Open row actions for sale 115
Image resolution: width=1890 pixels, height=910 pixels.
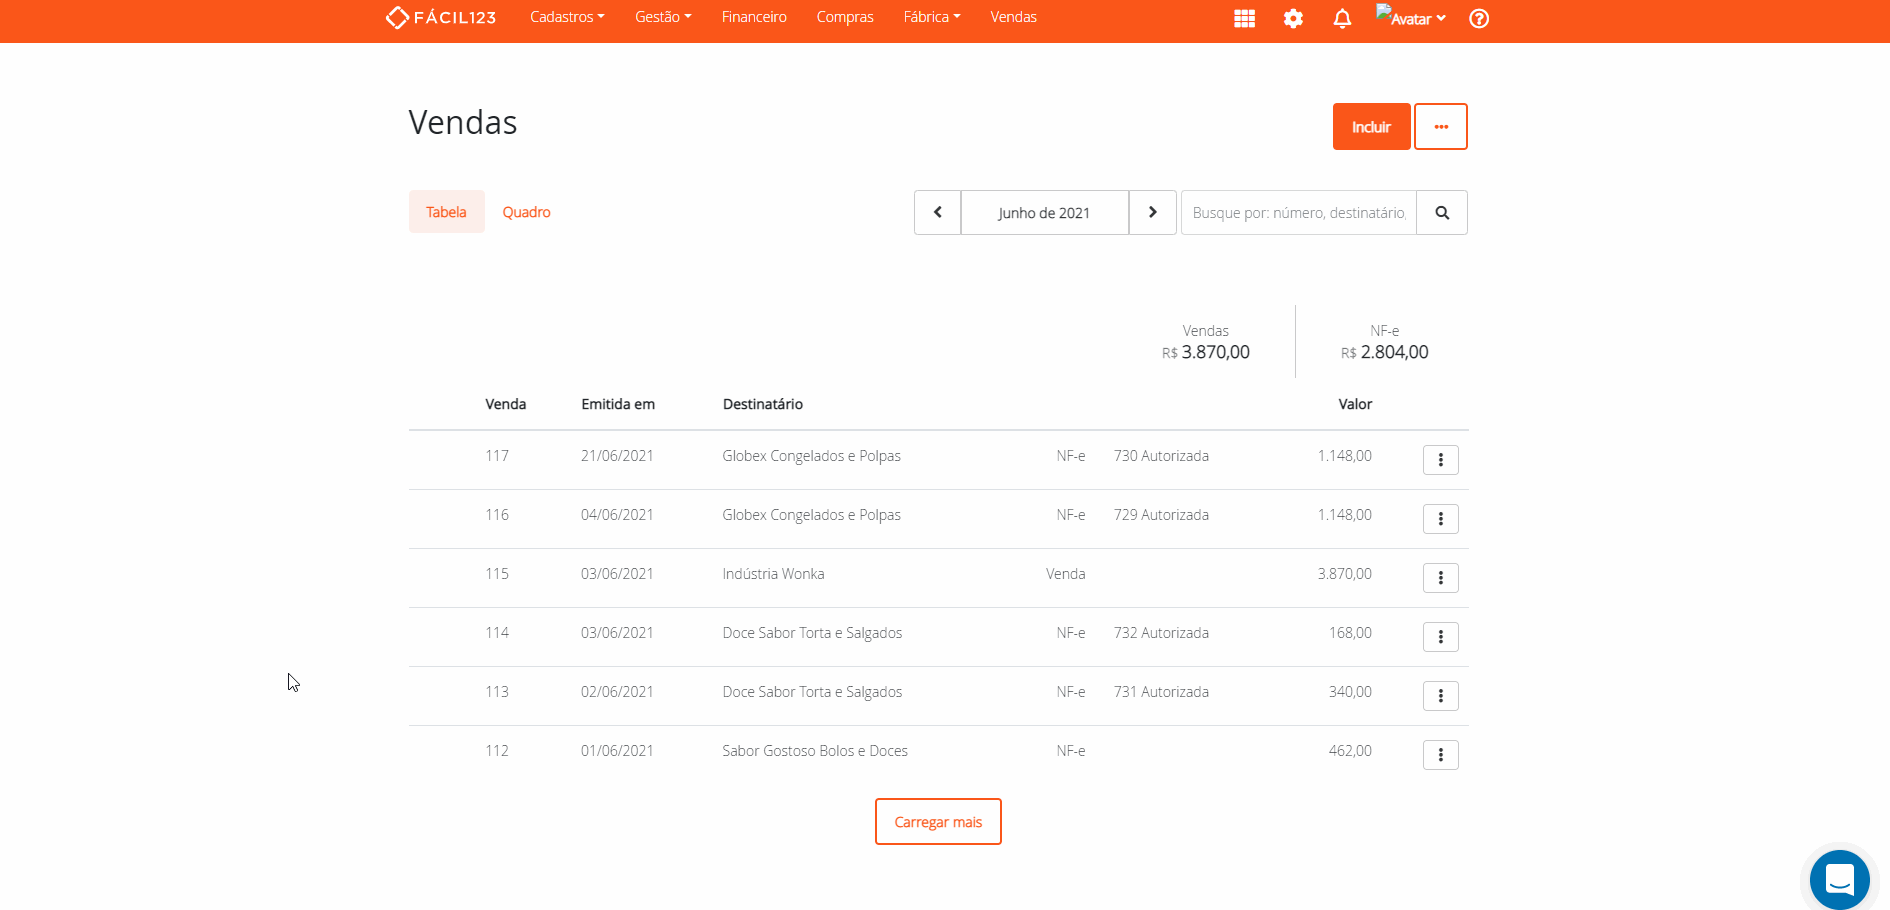coord(1440,578)
